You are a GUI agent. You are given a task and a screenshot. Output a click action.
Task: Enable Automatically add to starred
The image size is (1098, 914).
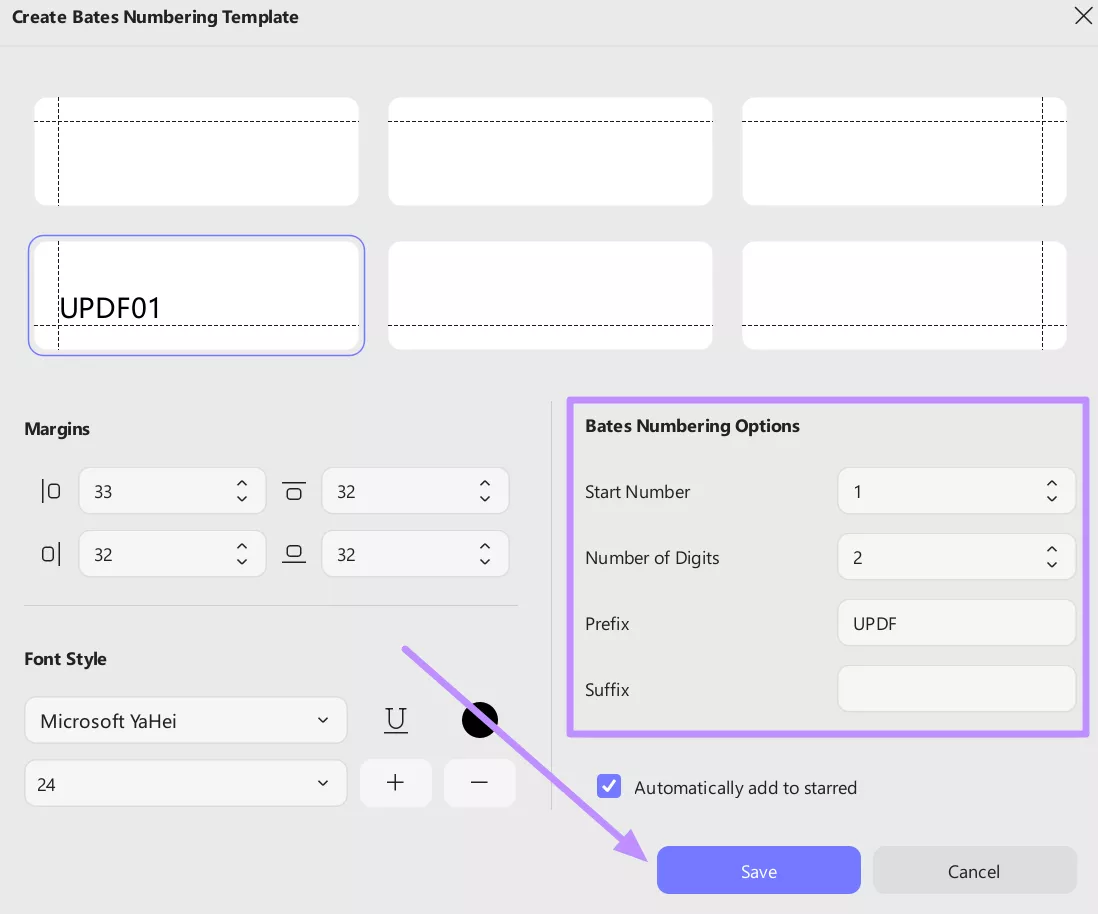[609, 787]
